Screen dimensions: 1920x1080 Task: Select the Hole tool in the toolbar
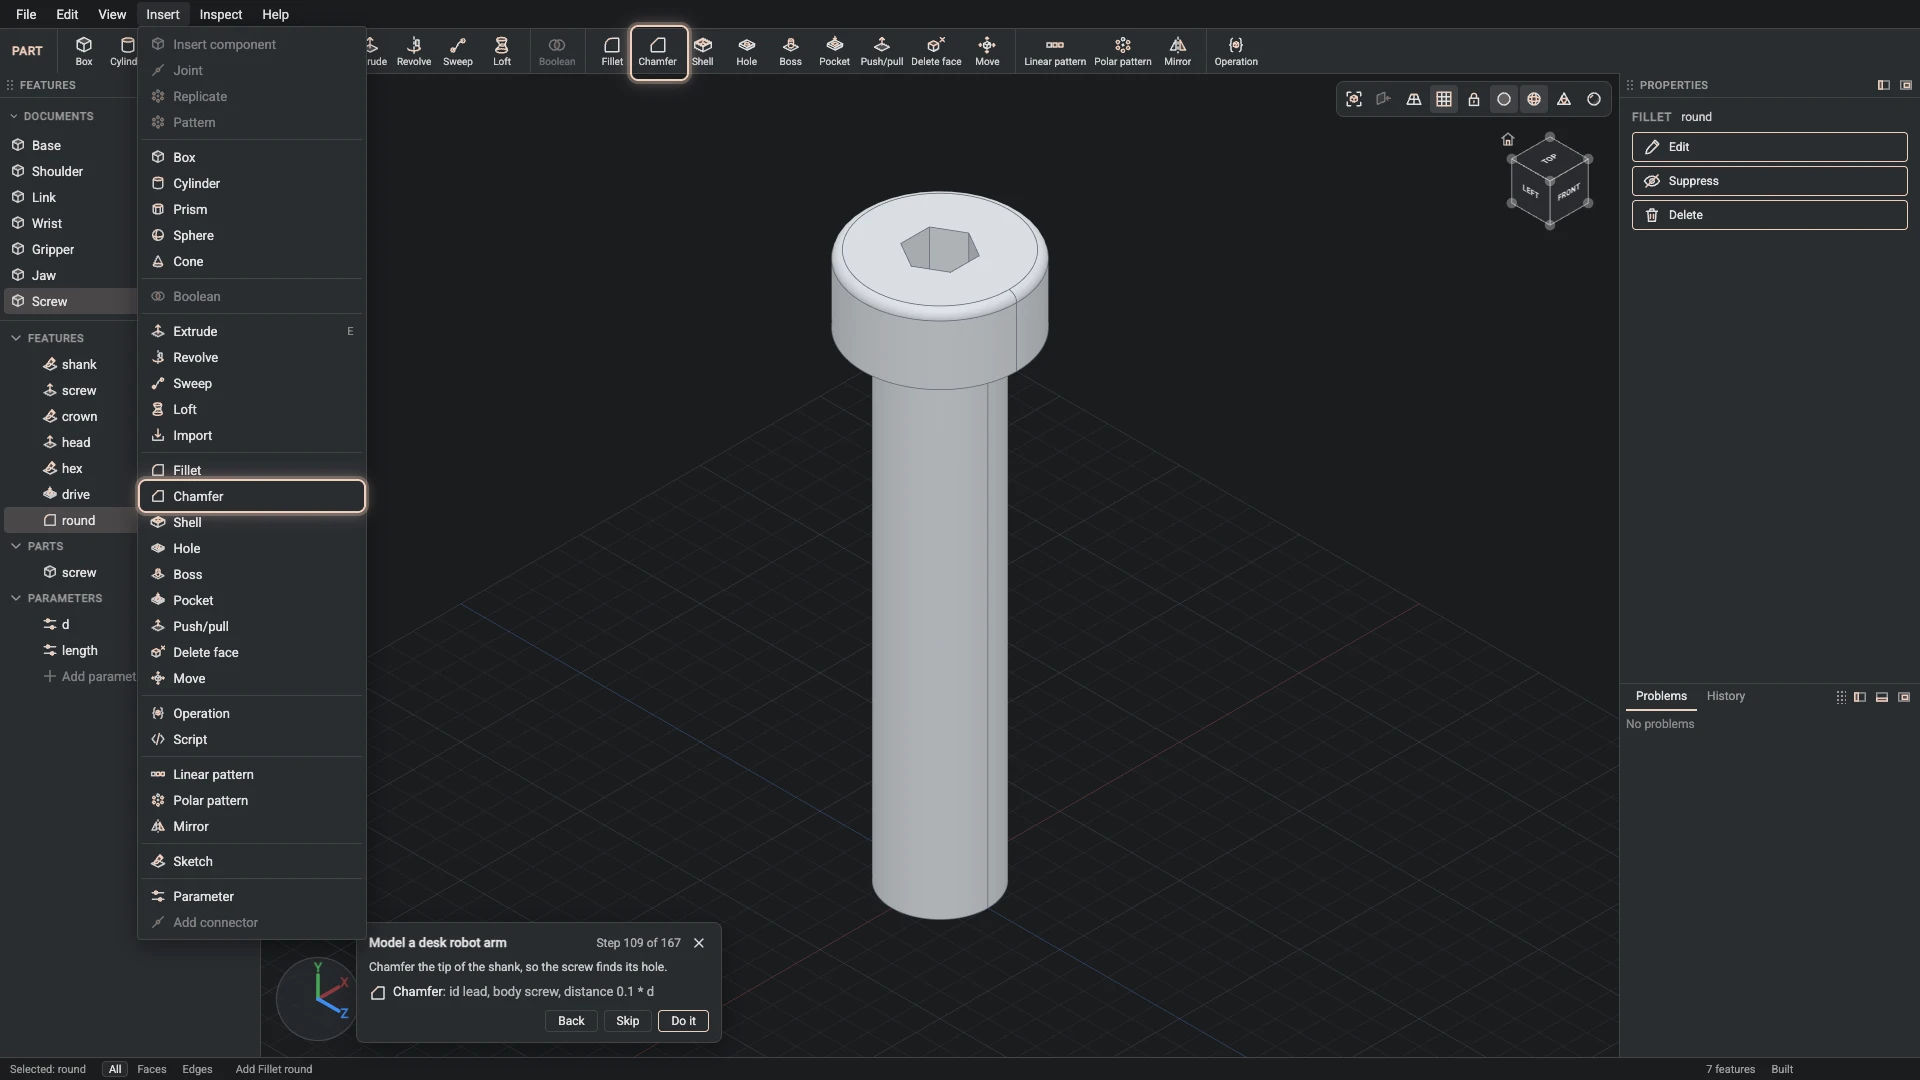747,52
